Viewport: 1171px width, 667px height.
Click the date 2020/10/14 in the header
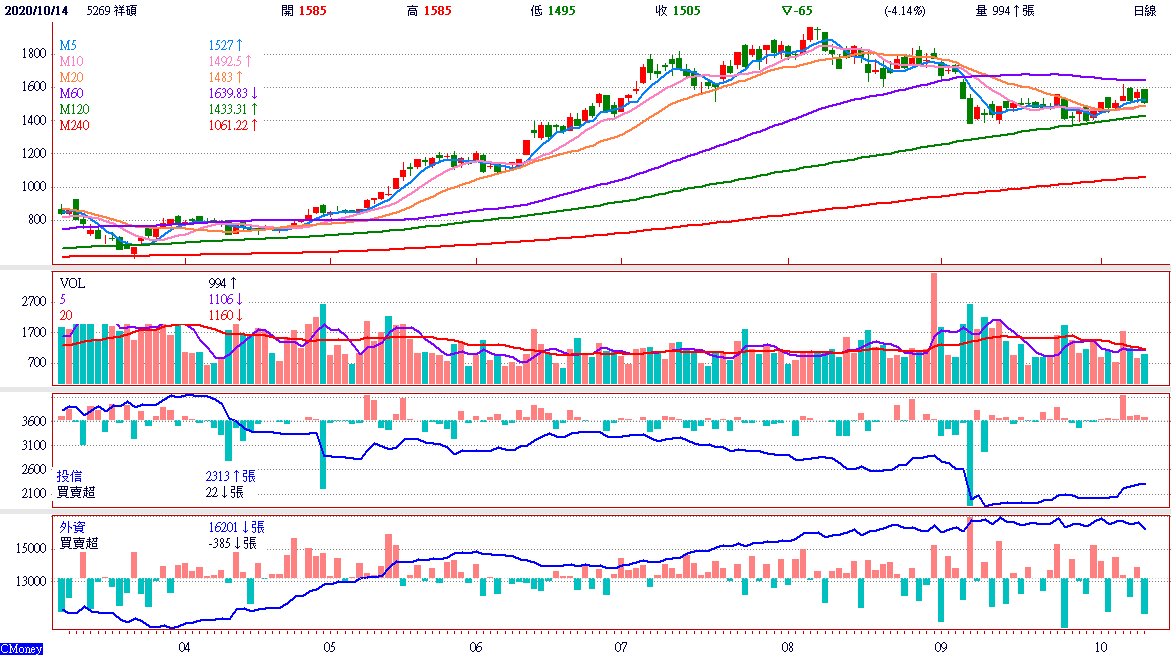coord(39,11)
